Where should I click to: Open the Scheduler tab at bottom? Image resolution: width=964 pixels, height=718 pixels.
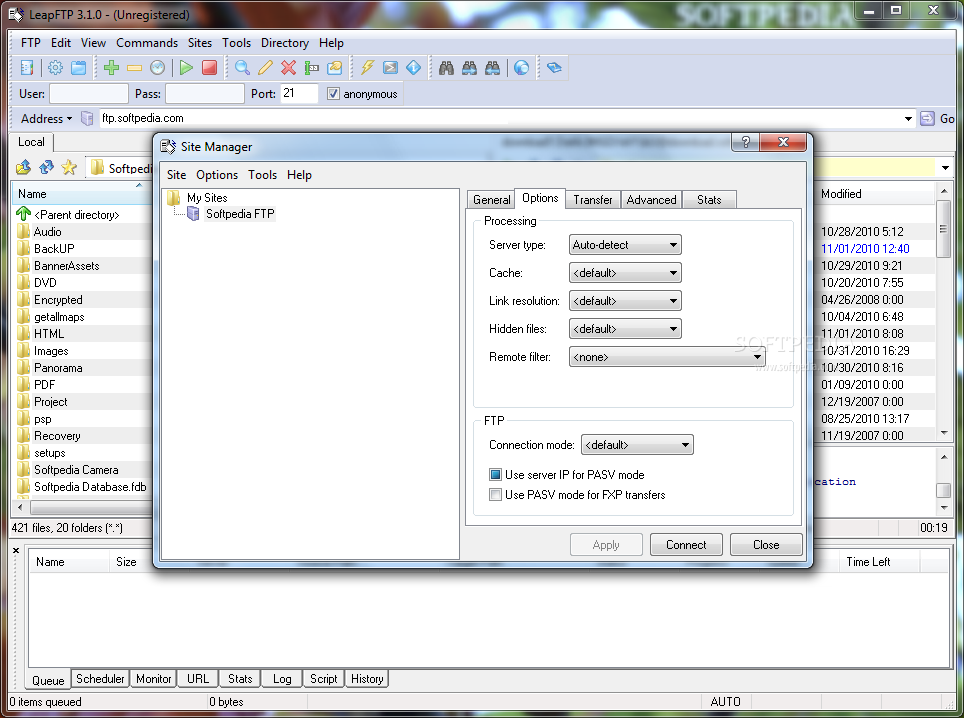pos(100,679)
